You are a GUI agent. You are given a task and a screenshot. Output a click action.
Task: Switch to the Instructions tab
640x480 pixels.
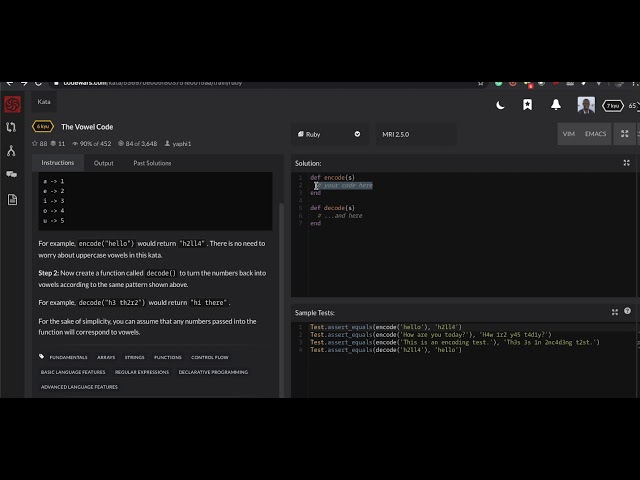click(58, 162)
